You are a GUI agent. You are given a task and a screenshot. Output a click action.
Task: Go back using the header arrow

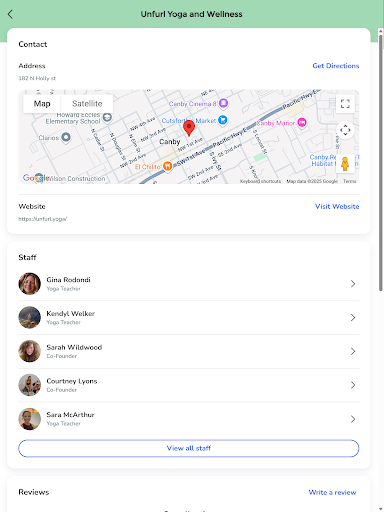10,14
